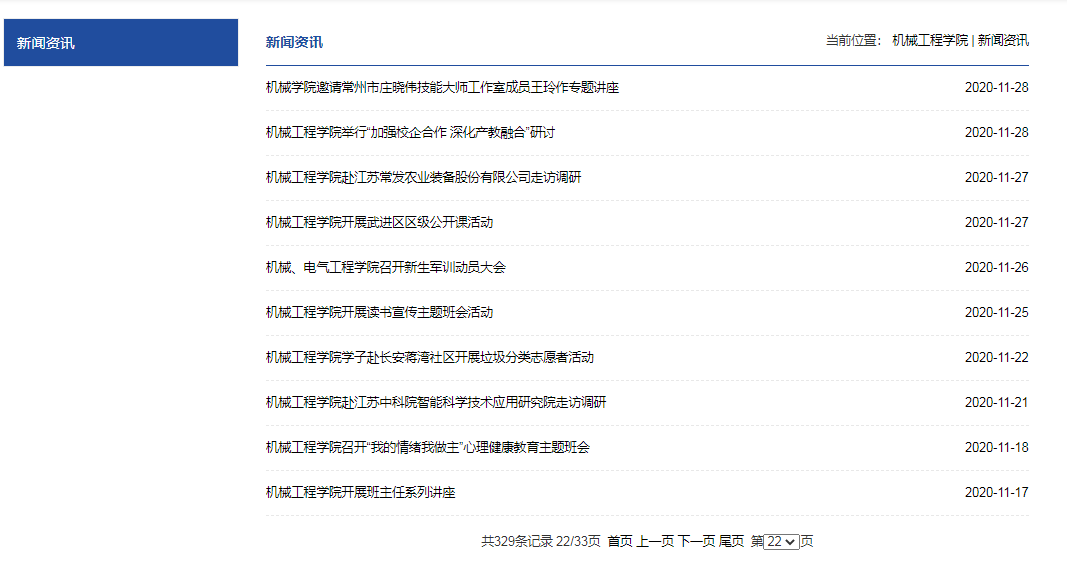1067x569 pixels.
Task: Open article on 垃圾分类志愿者活动
Action: (x=430, y=358)
